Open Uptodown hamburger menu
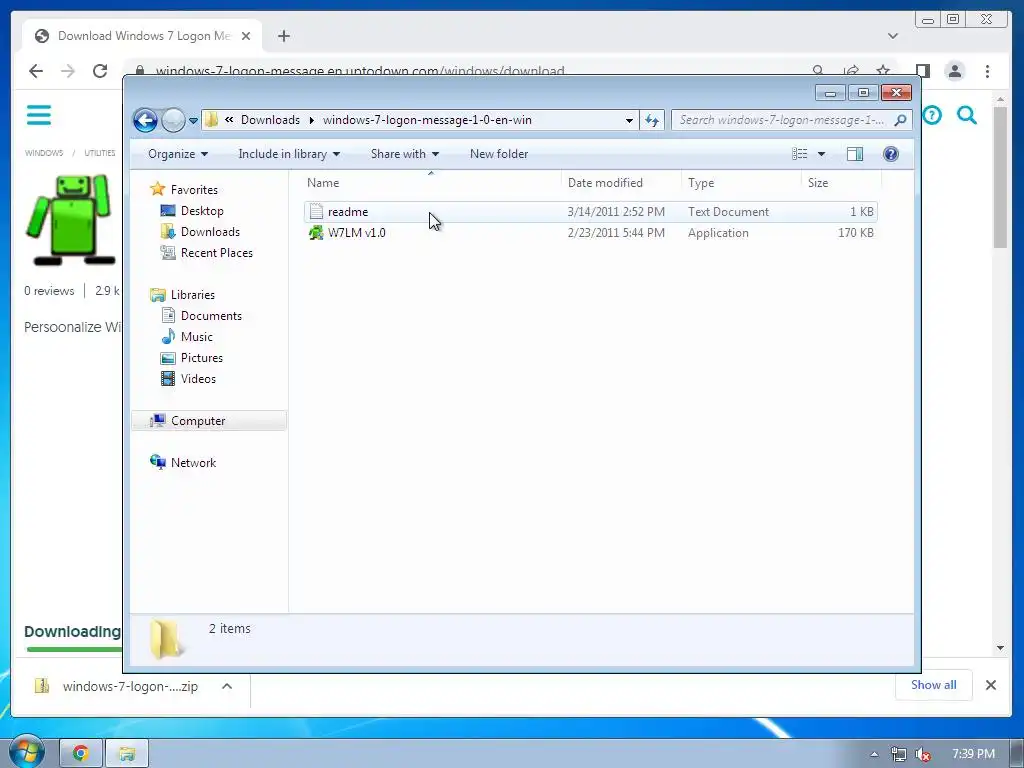 point(39,115)
